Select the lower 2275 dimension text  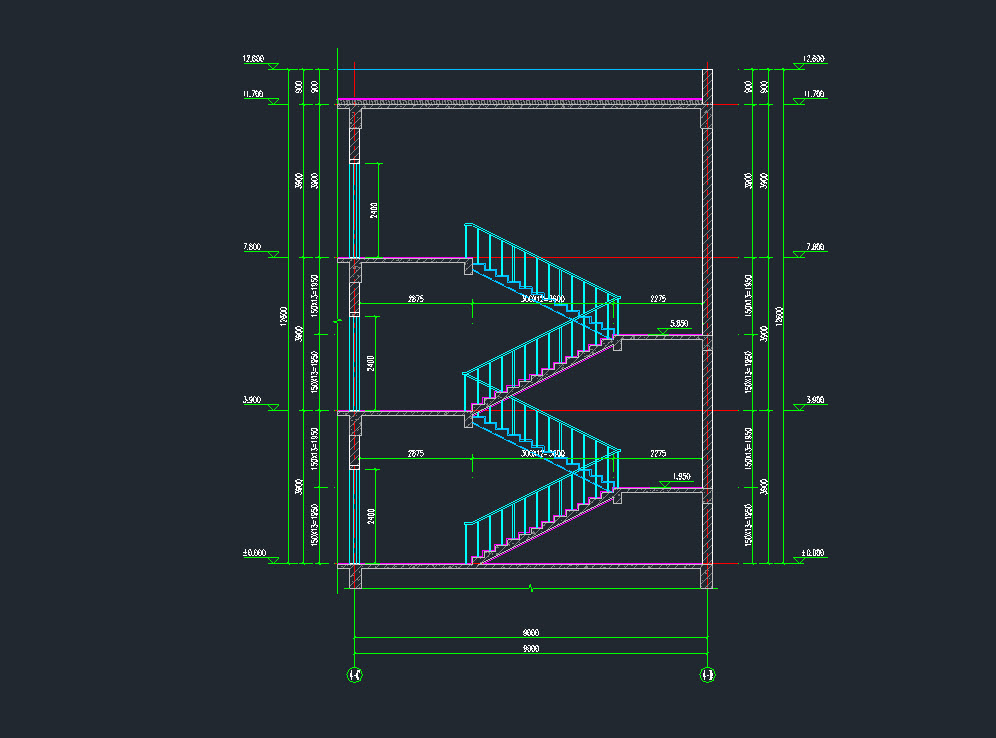coord(658,453)
